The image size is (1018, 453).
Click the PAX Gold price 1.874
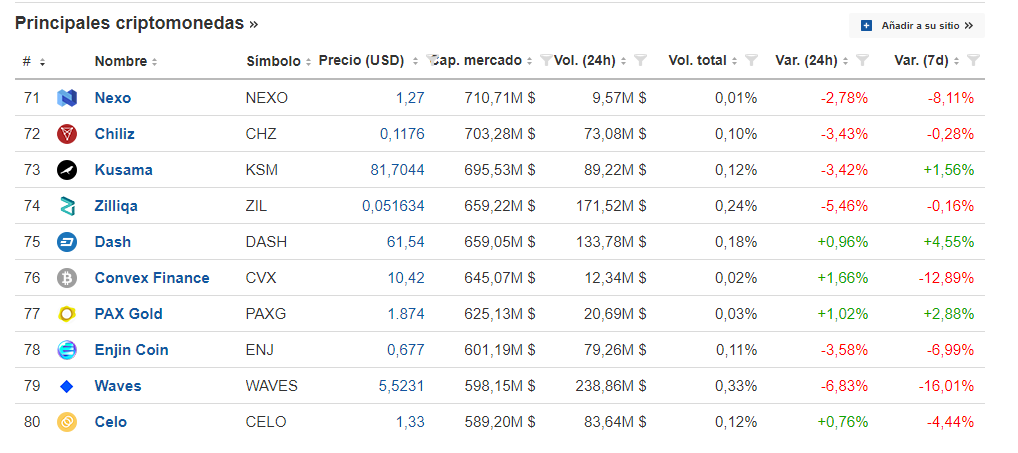406,314
